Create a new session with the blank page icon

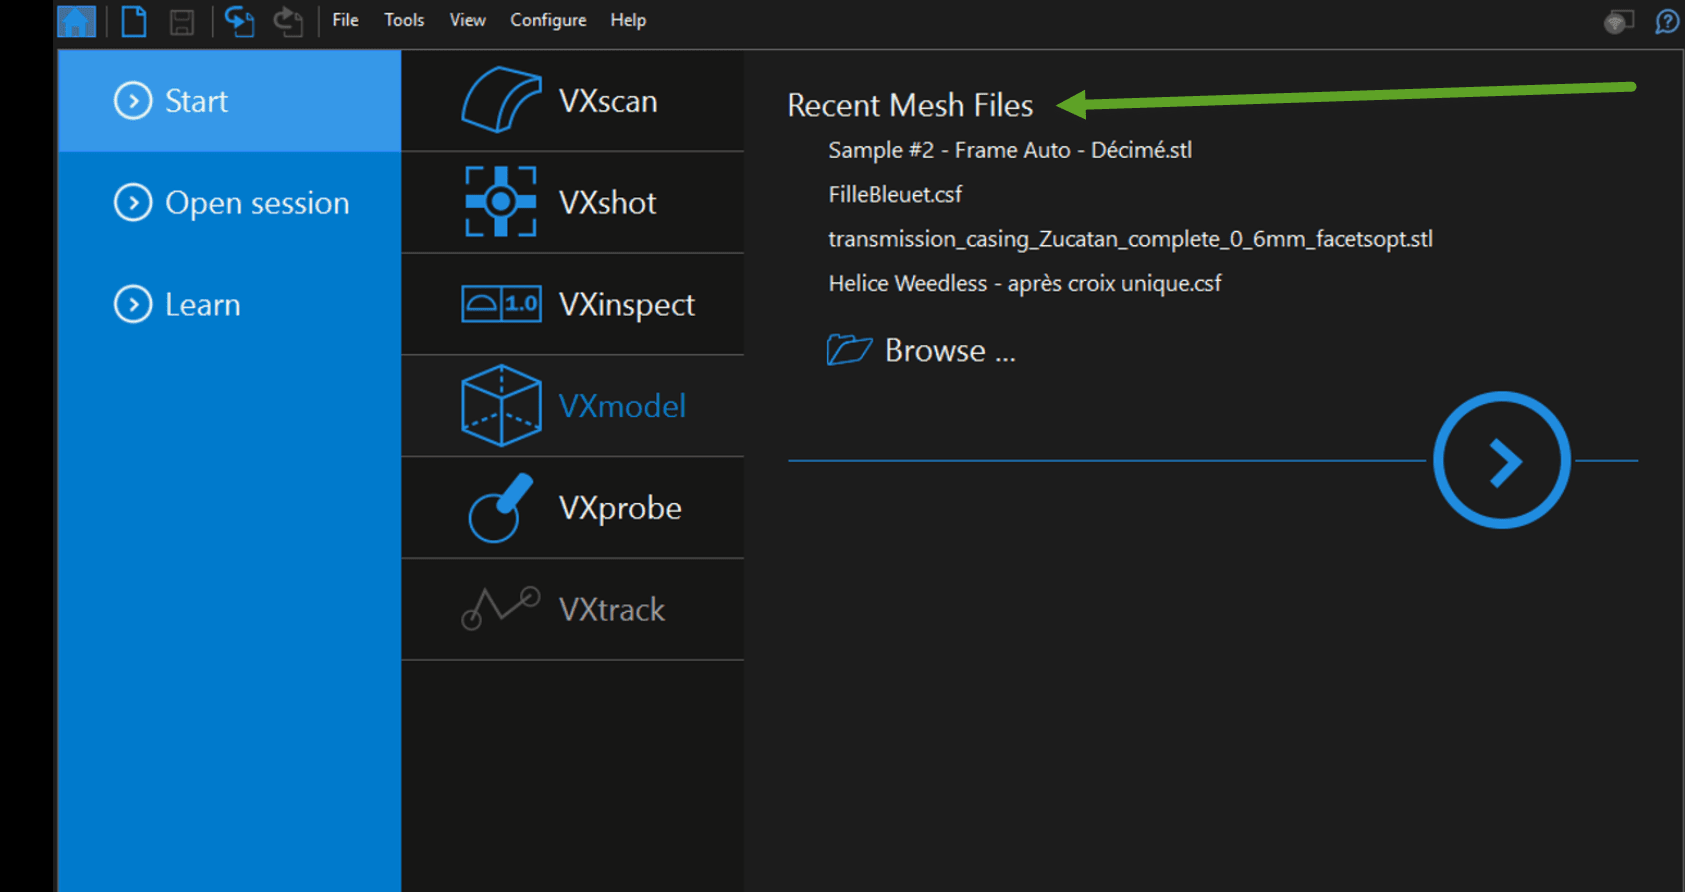(x=134, y=21)
